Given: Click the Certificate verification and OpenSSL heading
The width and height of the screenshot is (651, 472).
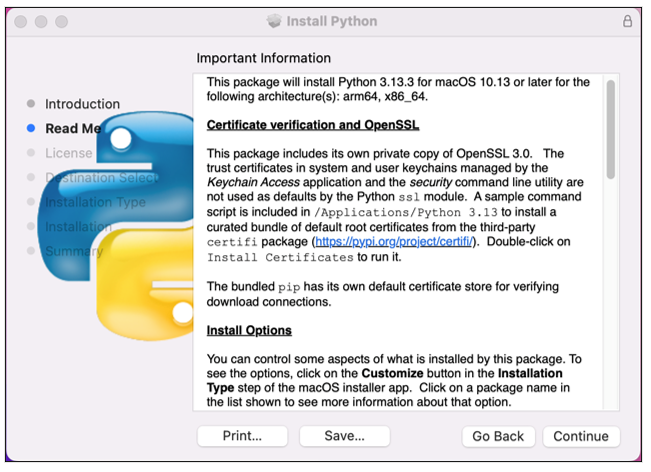Looking at the screenshot, I should 313,125.
